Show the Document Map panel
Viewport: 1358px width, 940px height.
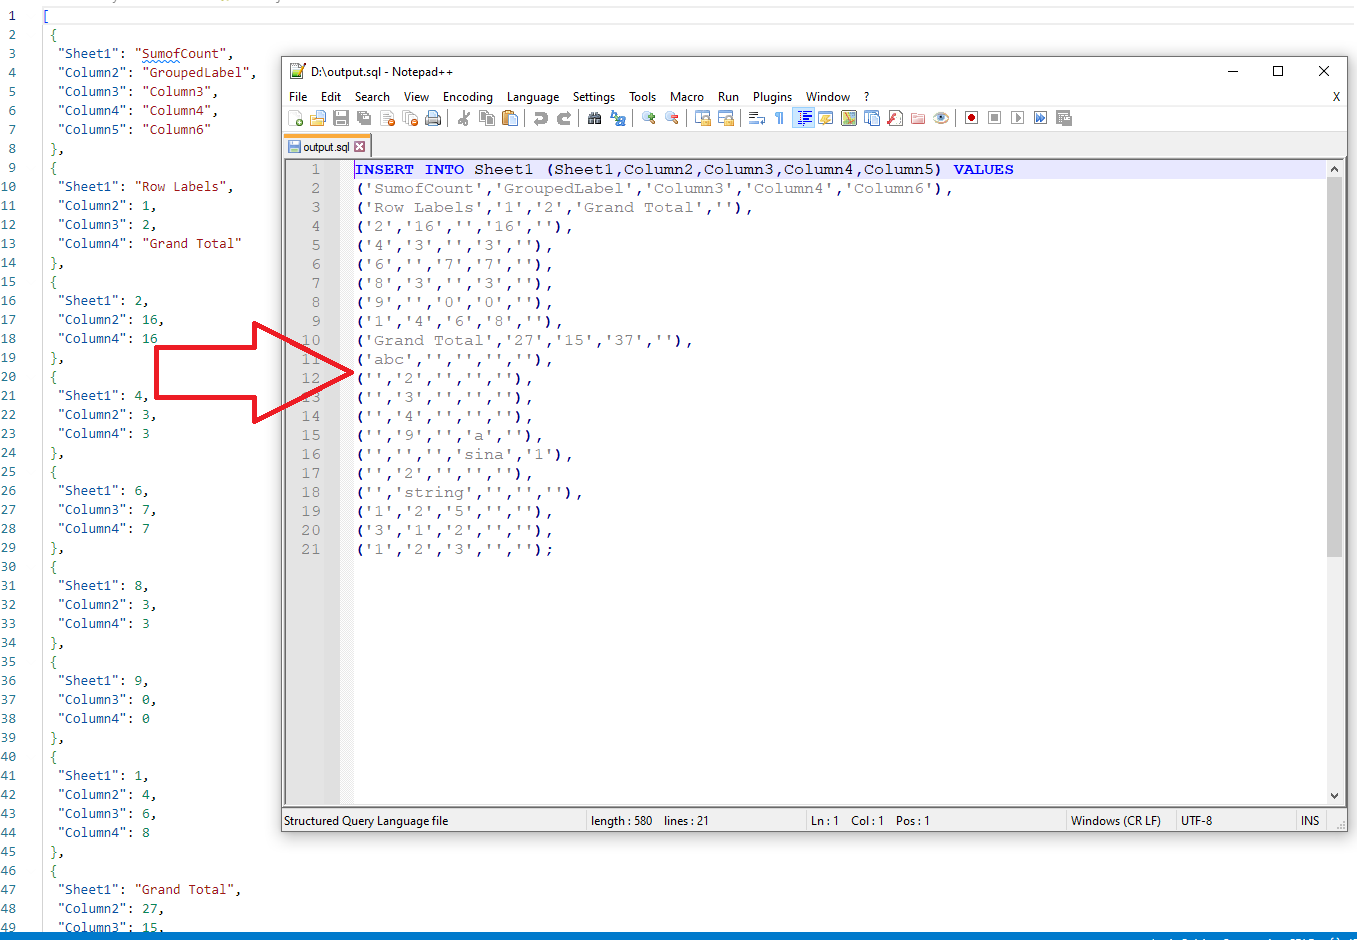point(849,118)
